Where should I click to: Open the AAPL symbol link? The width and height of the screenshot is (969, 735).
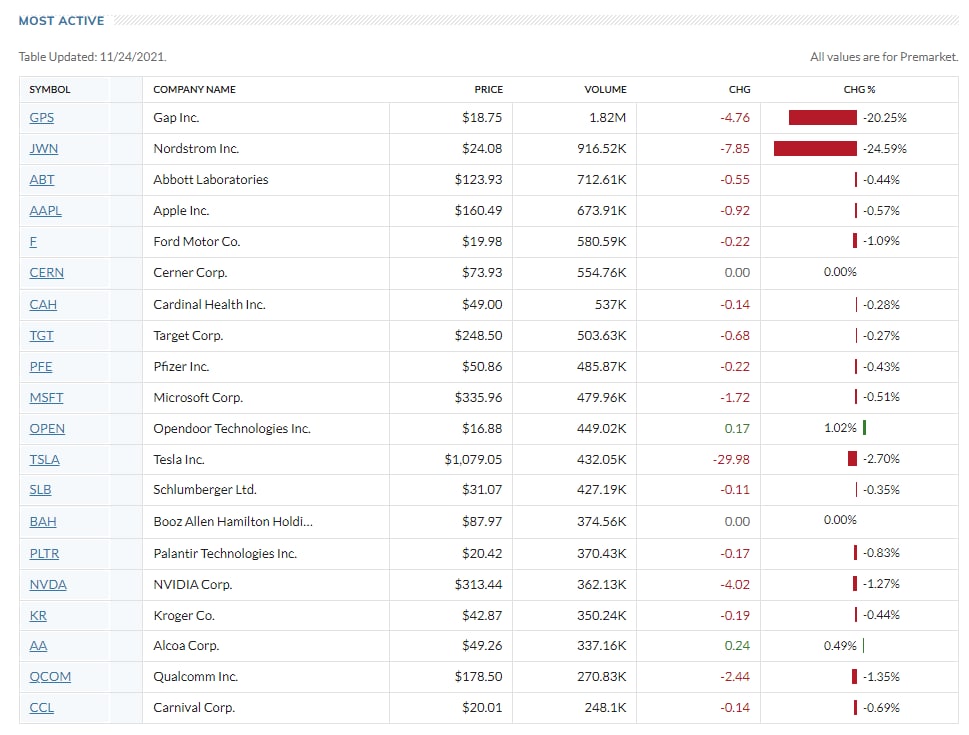click(45, 210)
